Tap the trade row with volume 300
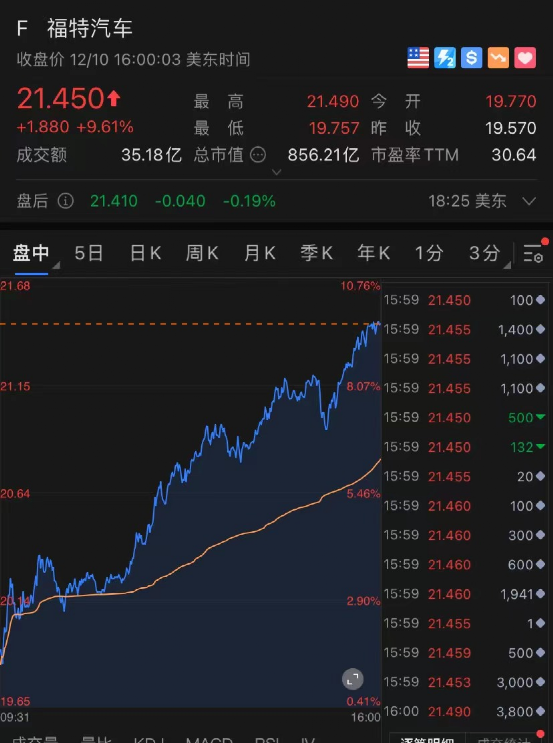The image size is (553, 743). tap(464, 535)
